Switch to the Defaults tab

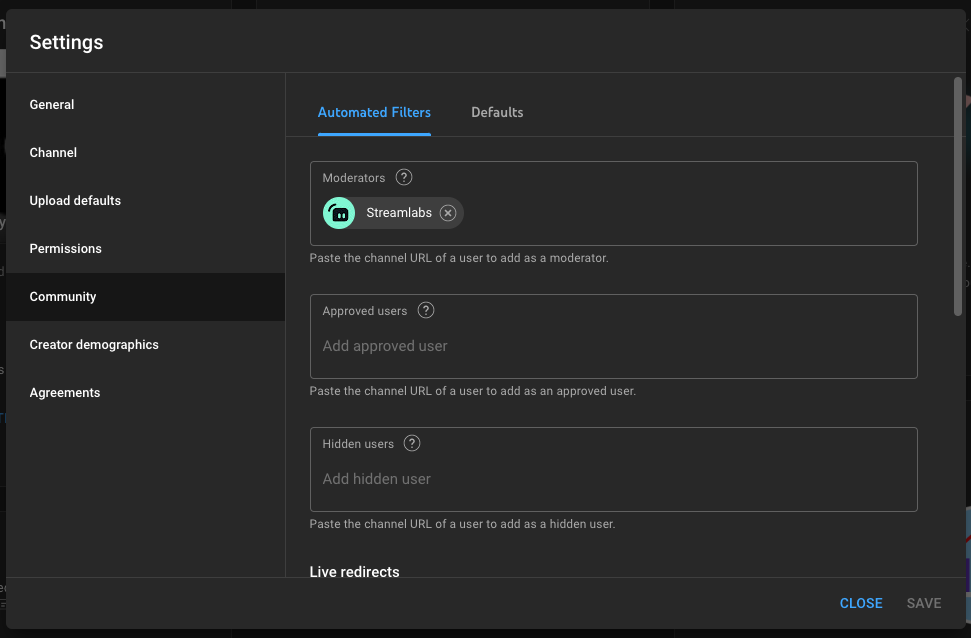[497, 112]
